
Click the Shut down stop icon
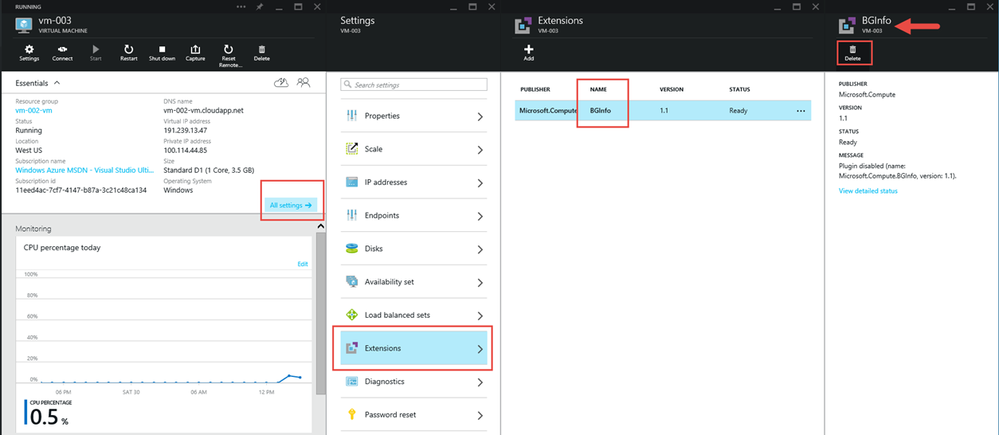coord(162,49)
